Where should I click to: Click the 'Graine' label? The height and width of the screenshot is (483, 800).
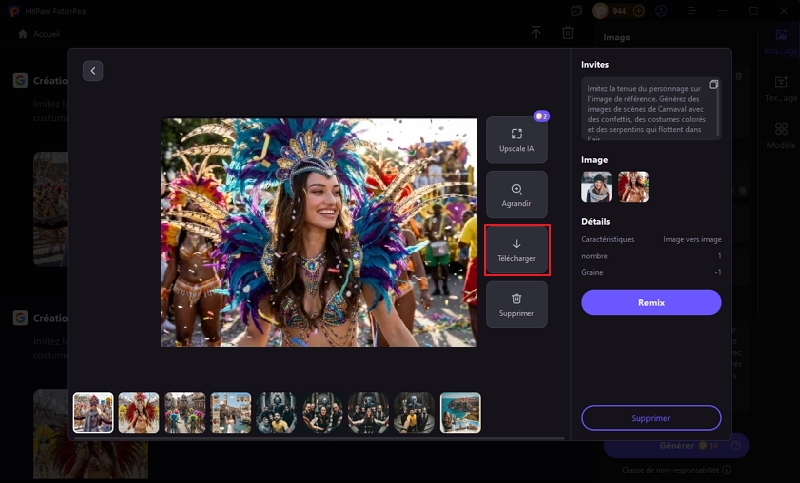[x=592, y=272]
